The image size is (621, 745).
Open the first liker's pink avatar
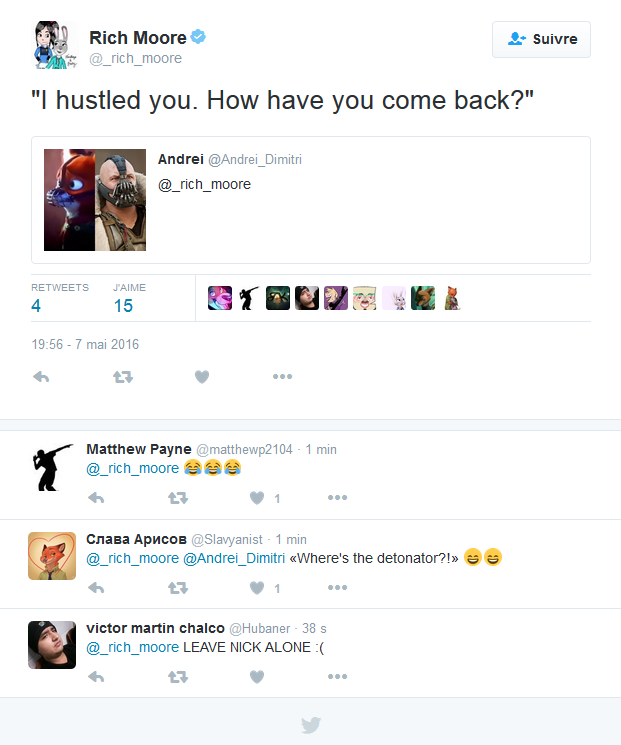tap(220, 298)
